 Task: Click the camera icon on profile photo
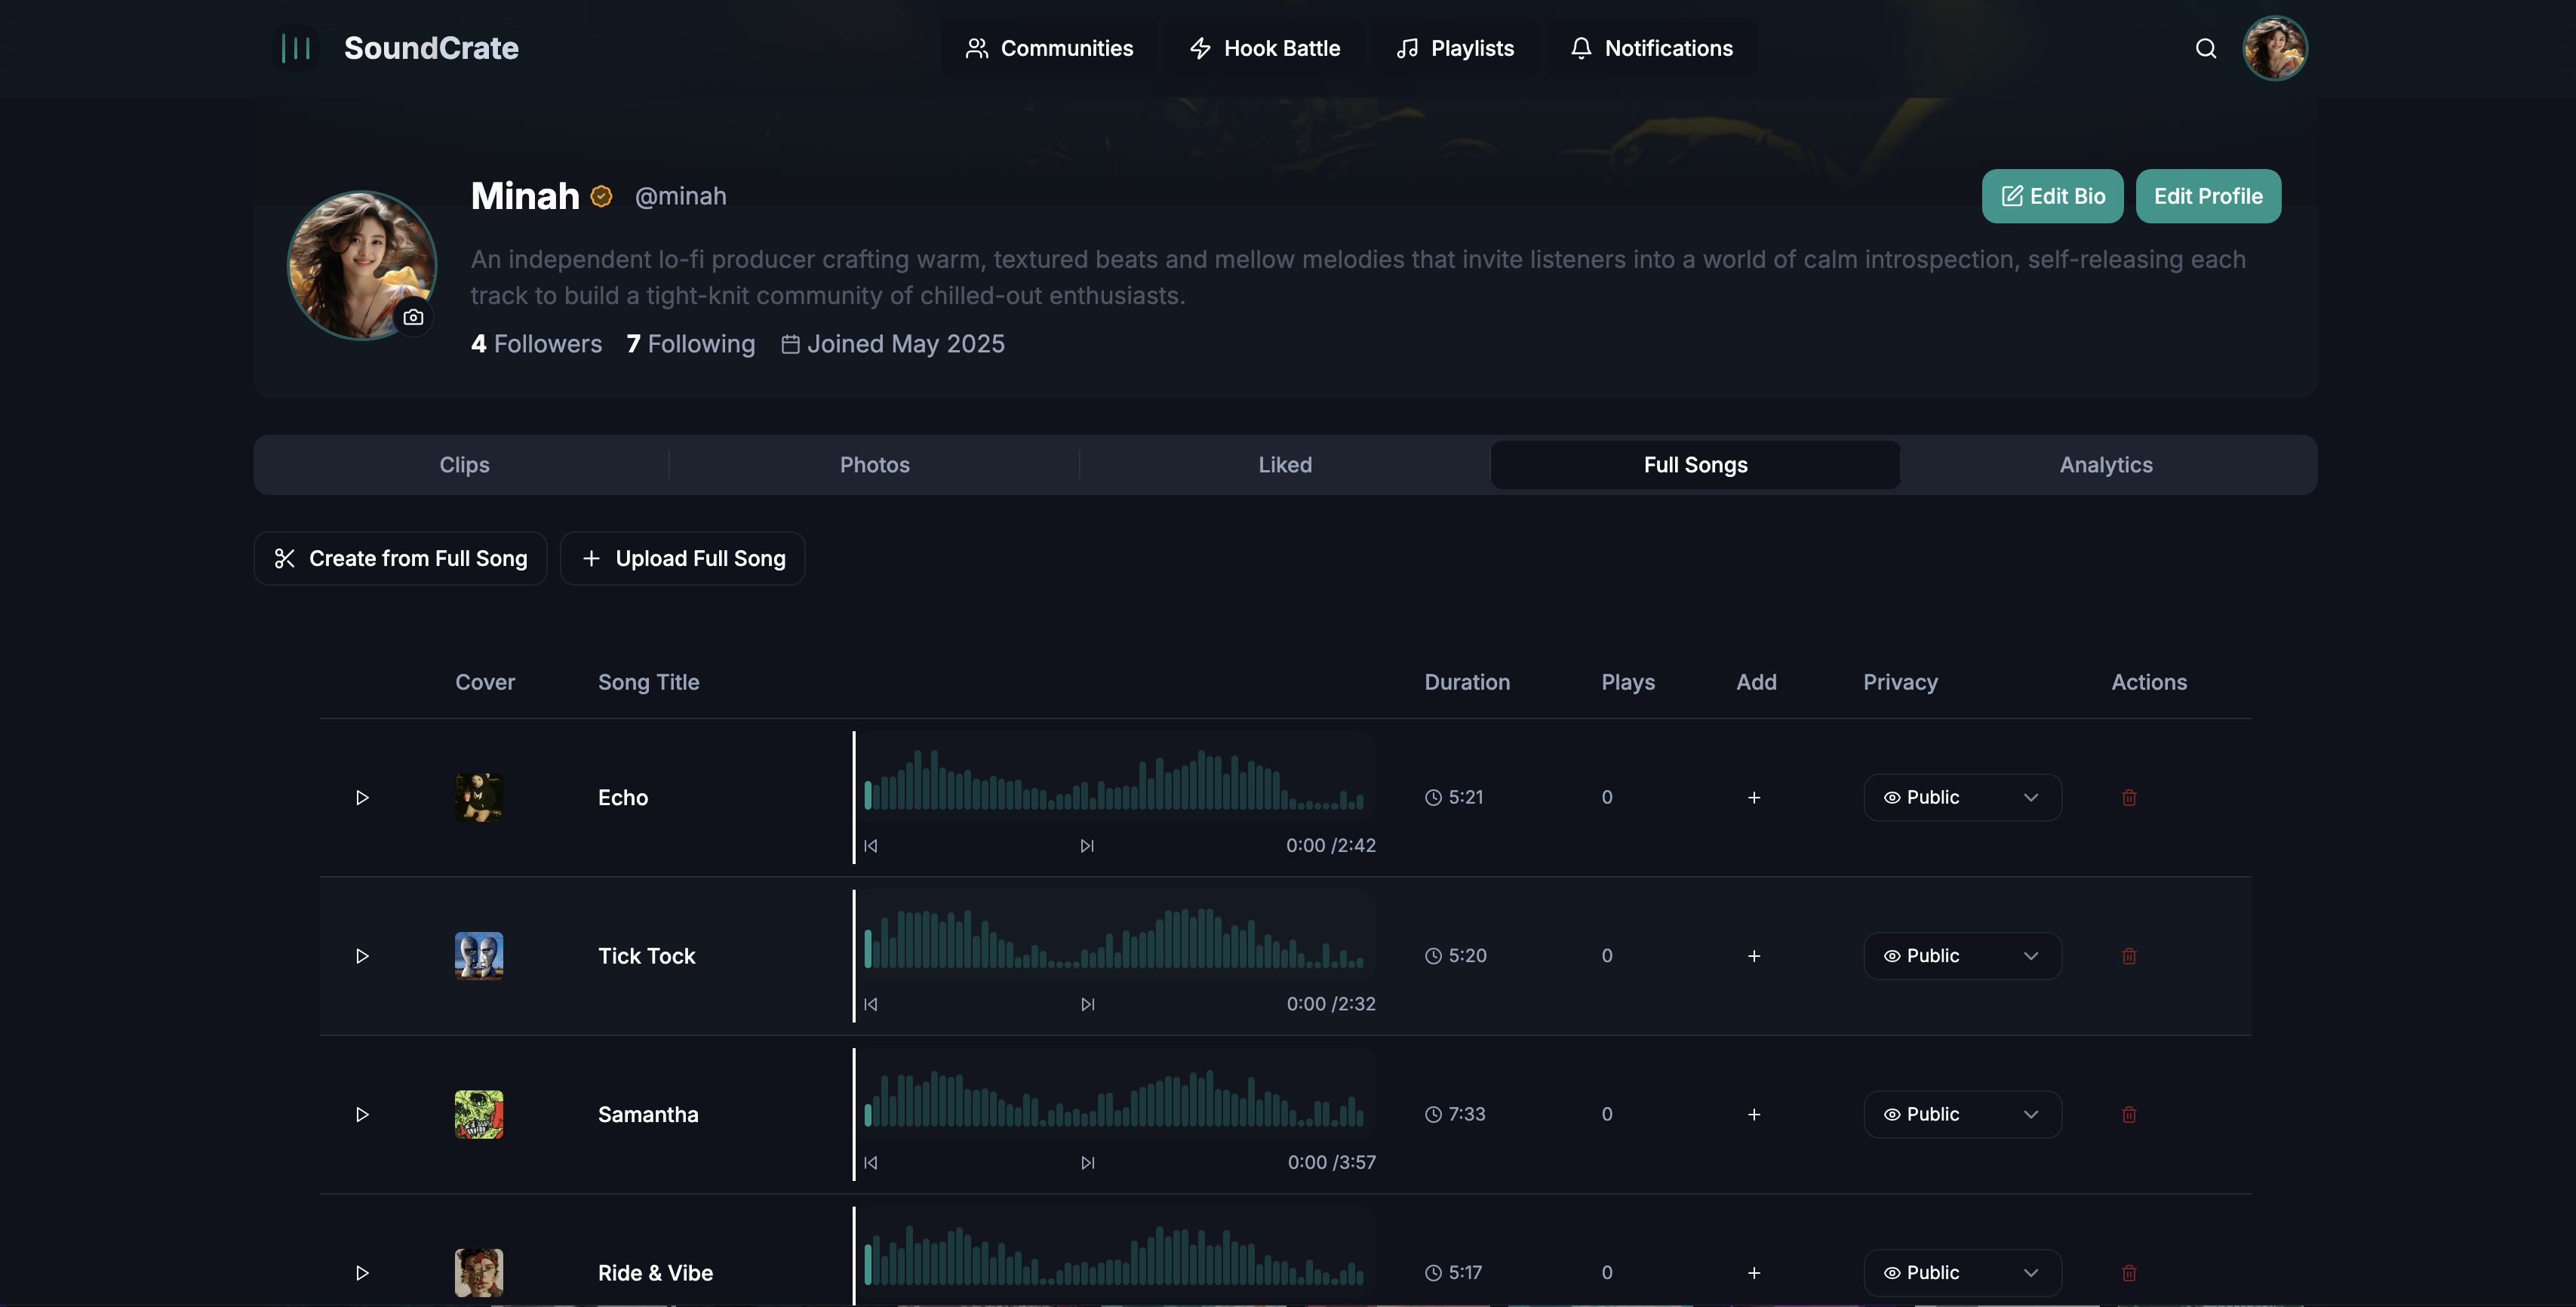(x=413, y=317)
